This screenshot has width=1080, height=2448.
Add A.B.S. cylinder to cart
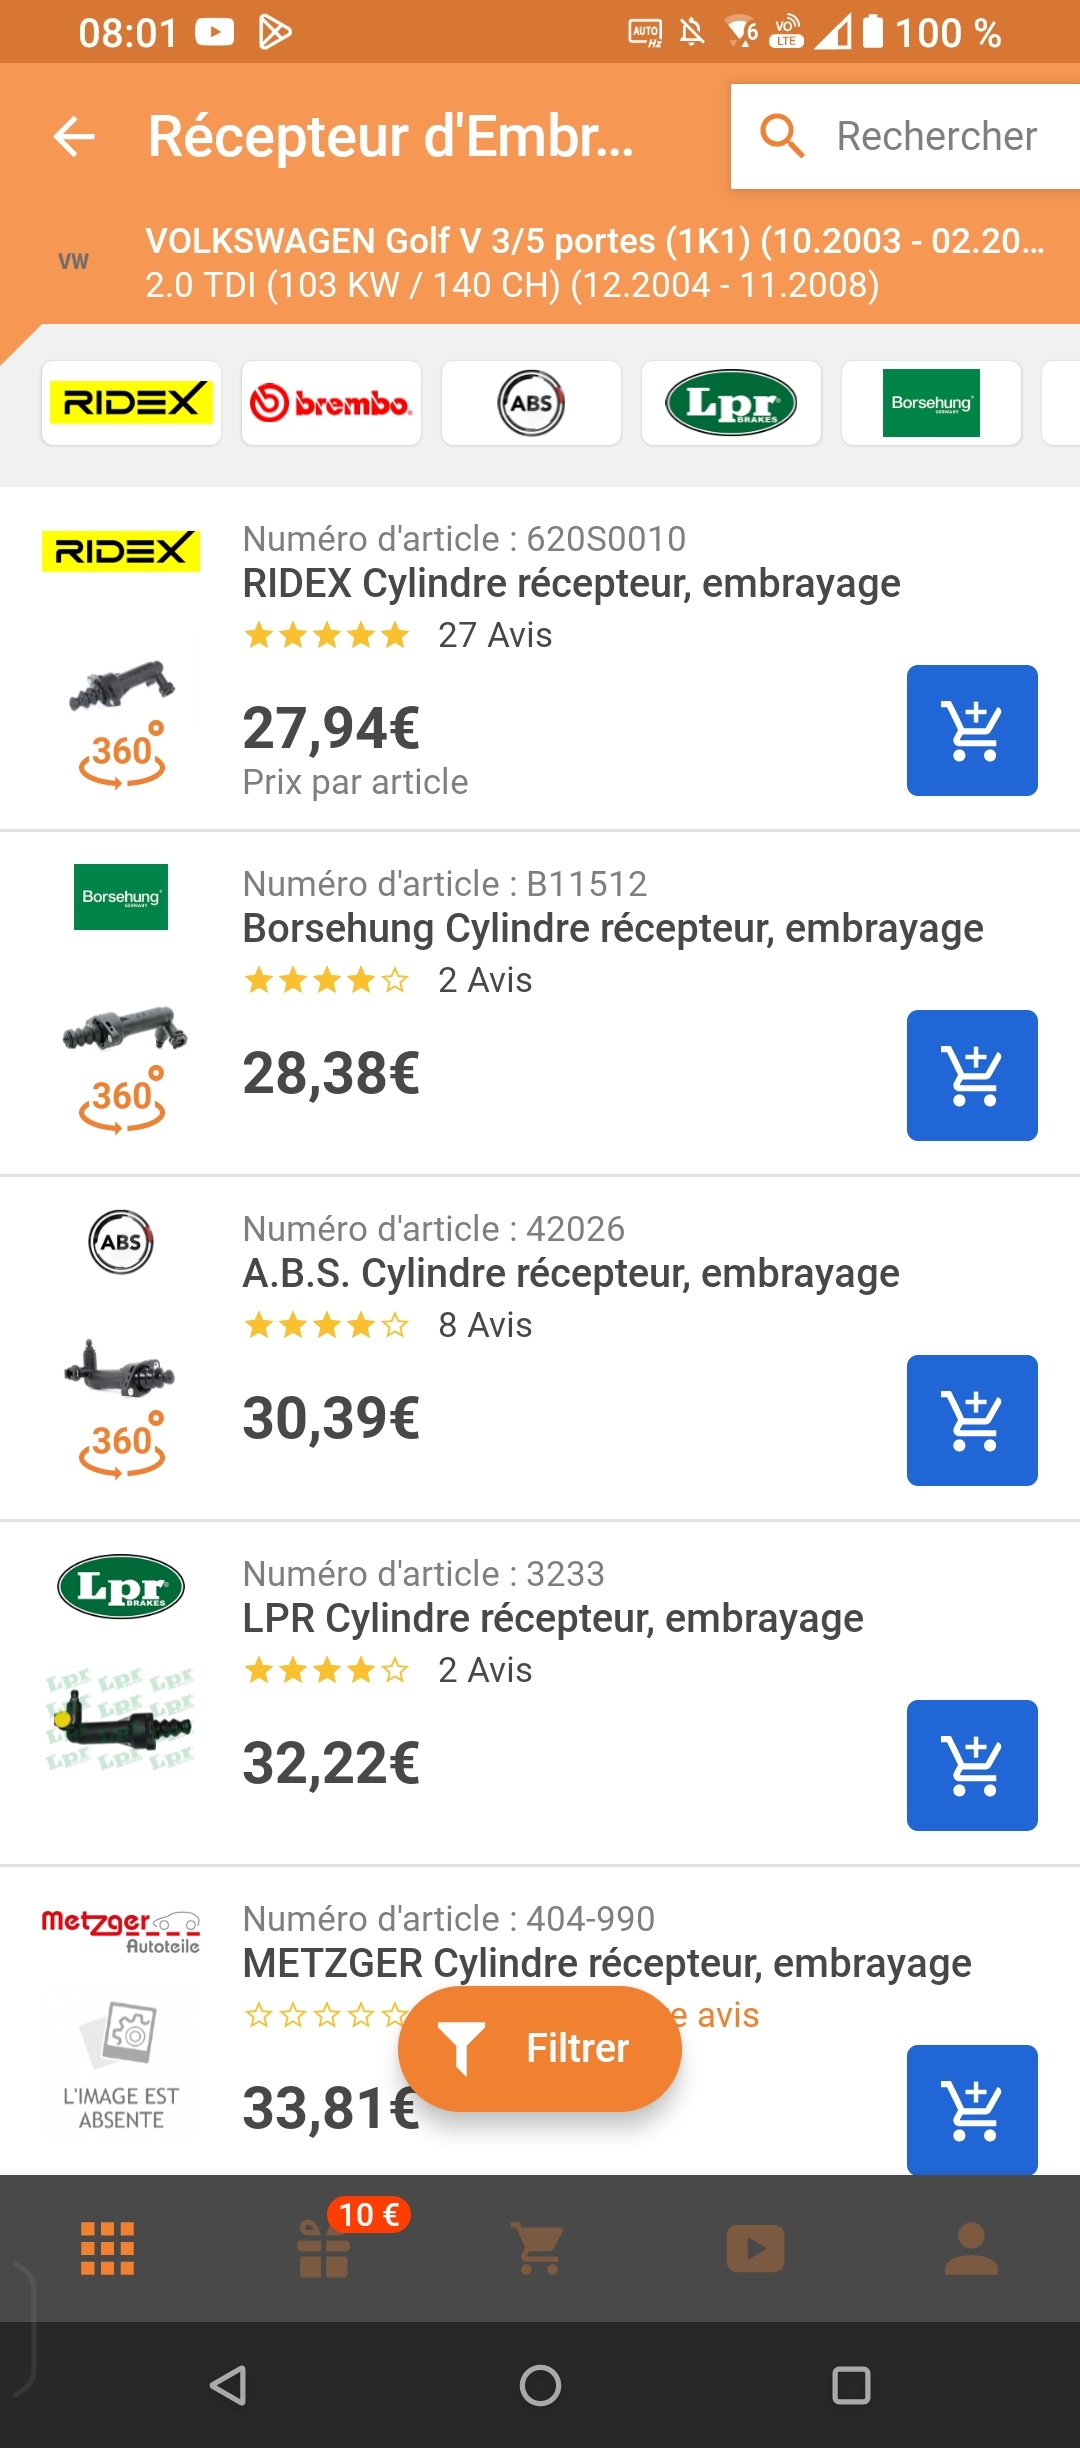point(971,1420)
